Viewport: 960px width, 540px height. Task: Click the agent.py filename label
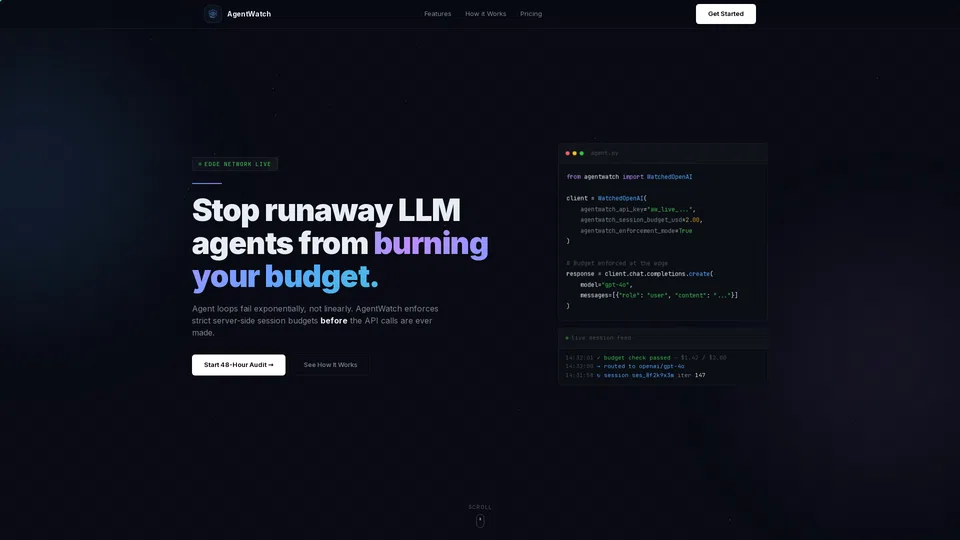tap(604, 153)
